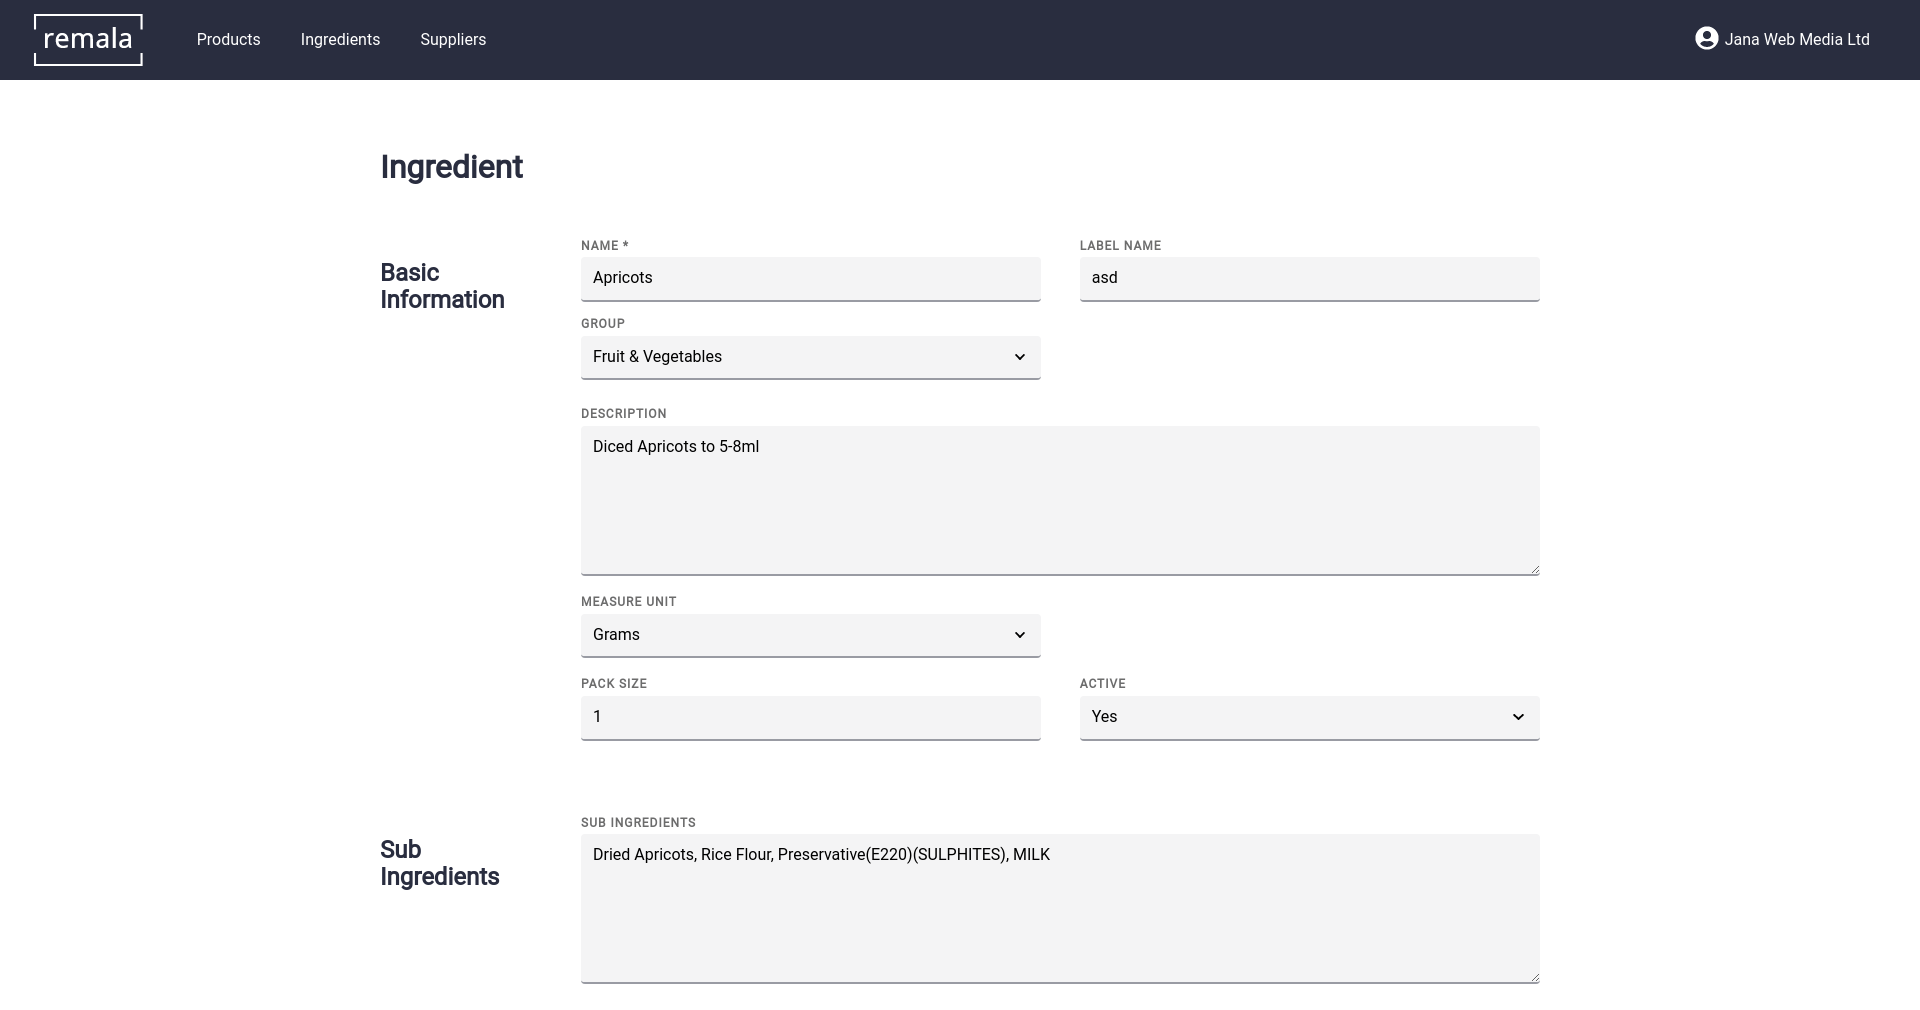Go to the Ingredients page
This screenshot has width=1920, height=1010.
340,40
